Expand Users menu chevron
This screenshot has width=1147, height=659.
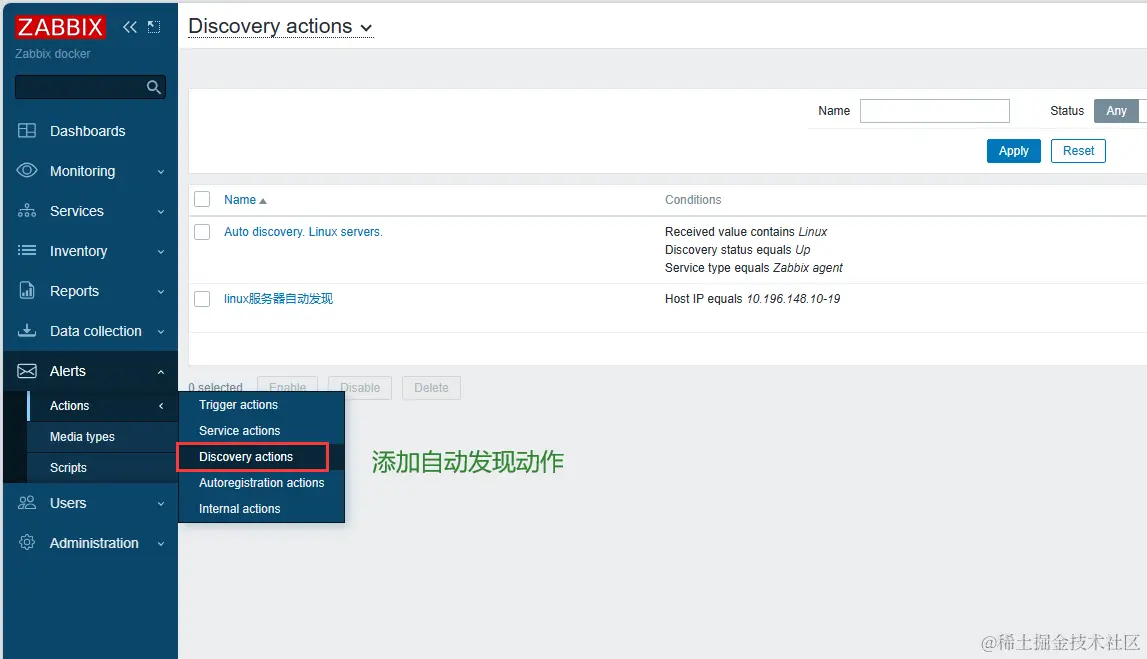click(x=161, y=504)
